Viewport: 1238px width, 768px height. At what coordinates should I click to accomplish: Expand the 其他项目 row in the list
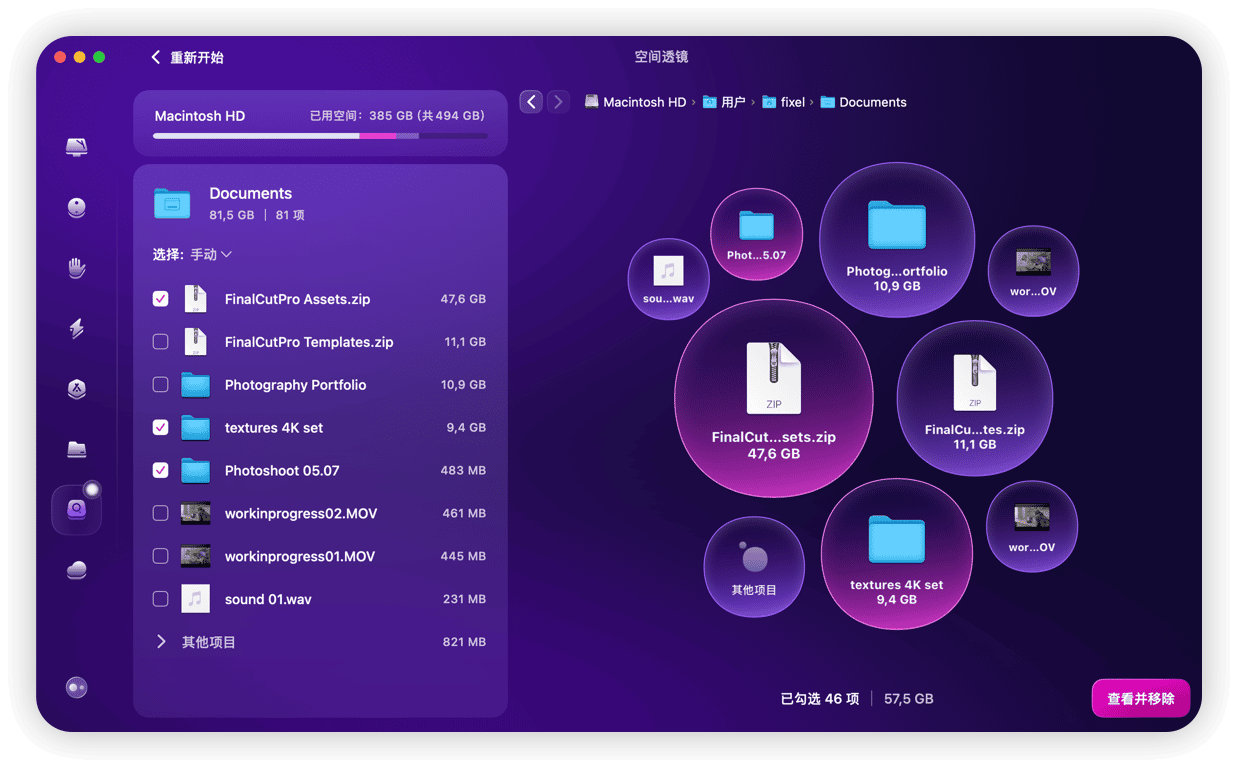pyautogui.click(x=160, y=642)
